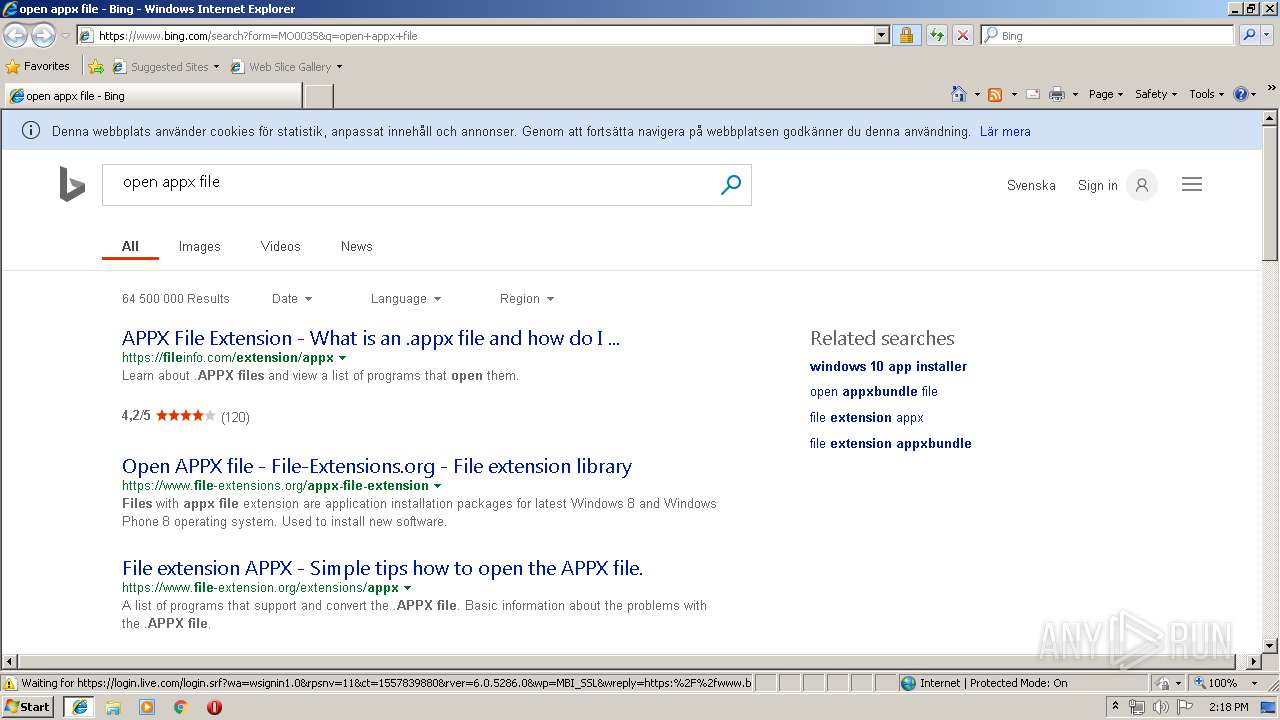Open Favorites with the star button
Viewport: 1280px width, 720px height.
tap(38, 67)
